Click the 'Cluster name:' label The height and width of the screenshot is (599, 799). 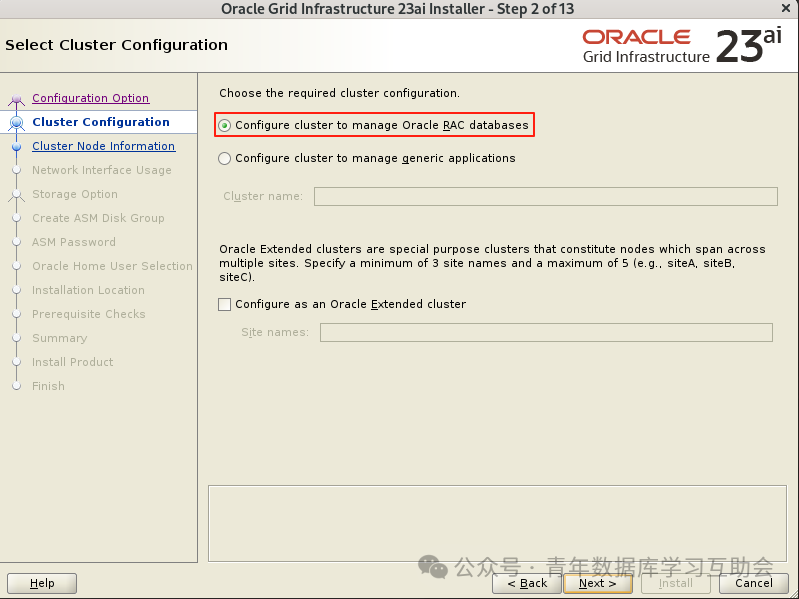(263, 196)
